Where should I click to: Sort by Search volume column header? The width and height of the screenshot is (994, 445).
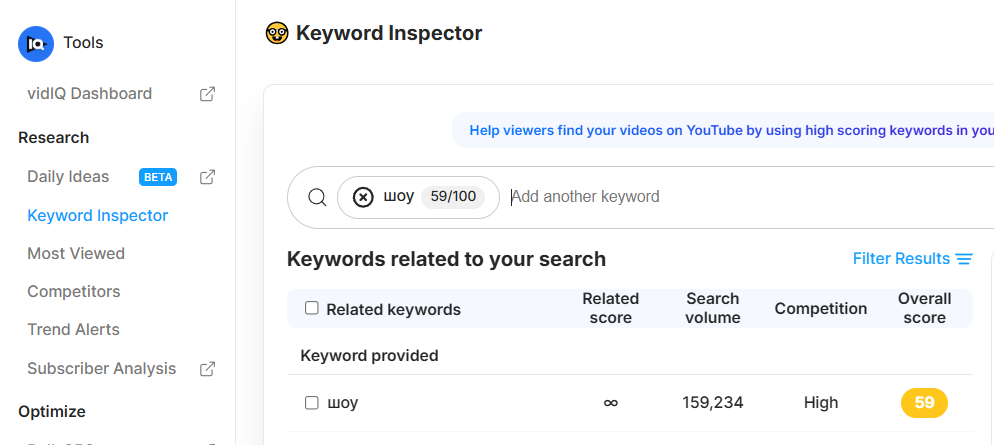point(713,308)
